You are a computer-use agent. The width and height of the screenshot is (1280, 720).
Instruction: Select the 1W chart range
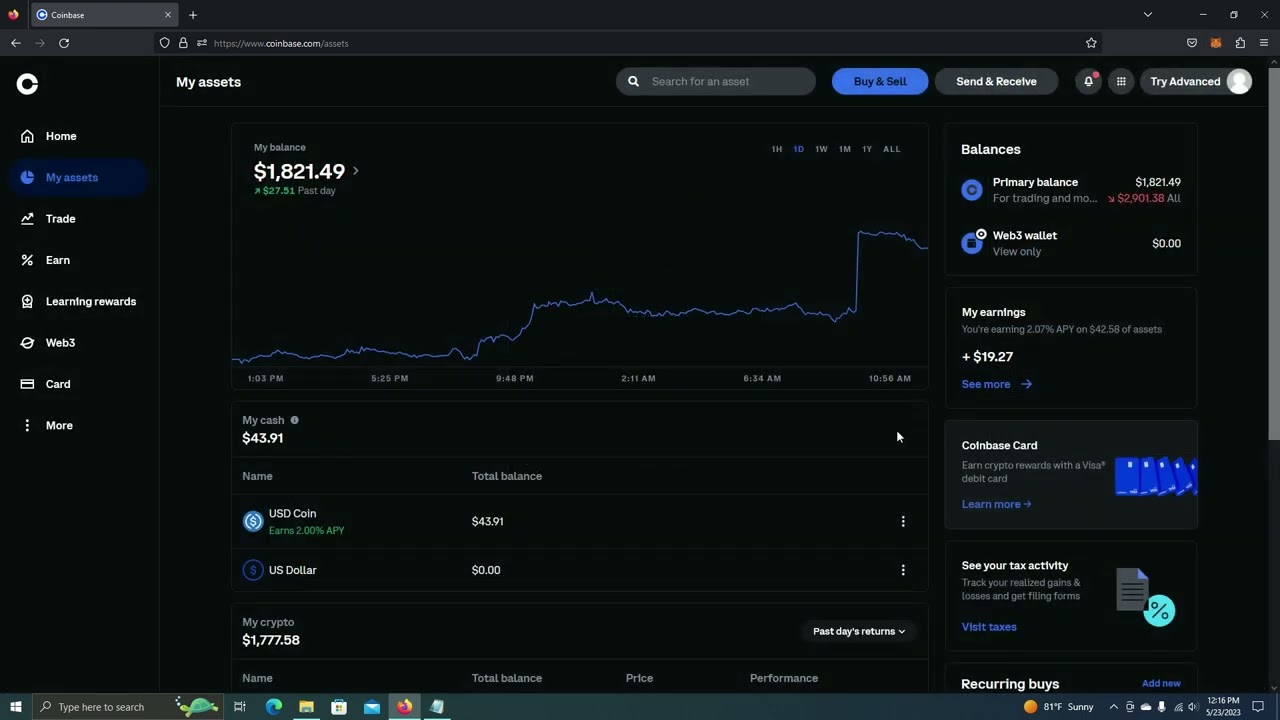[821, 149]
